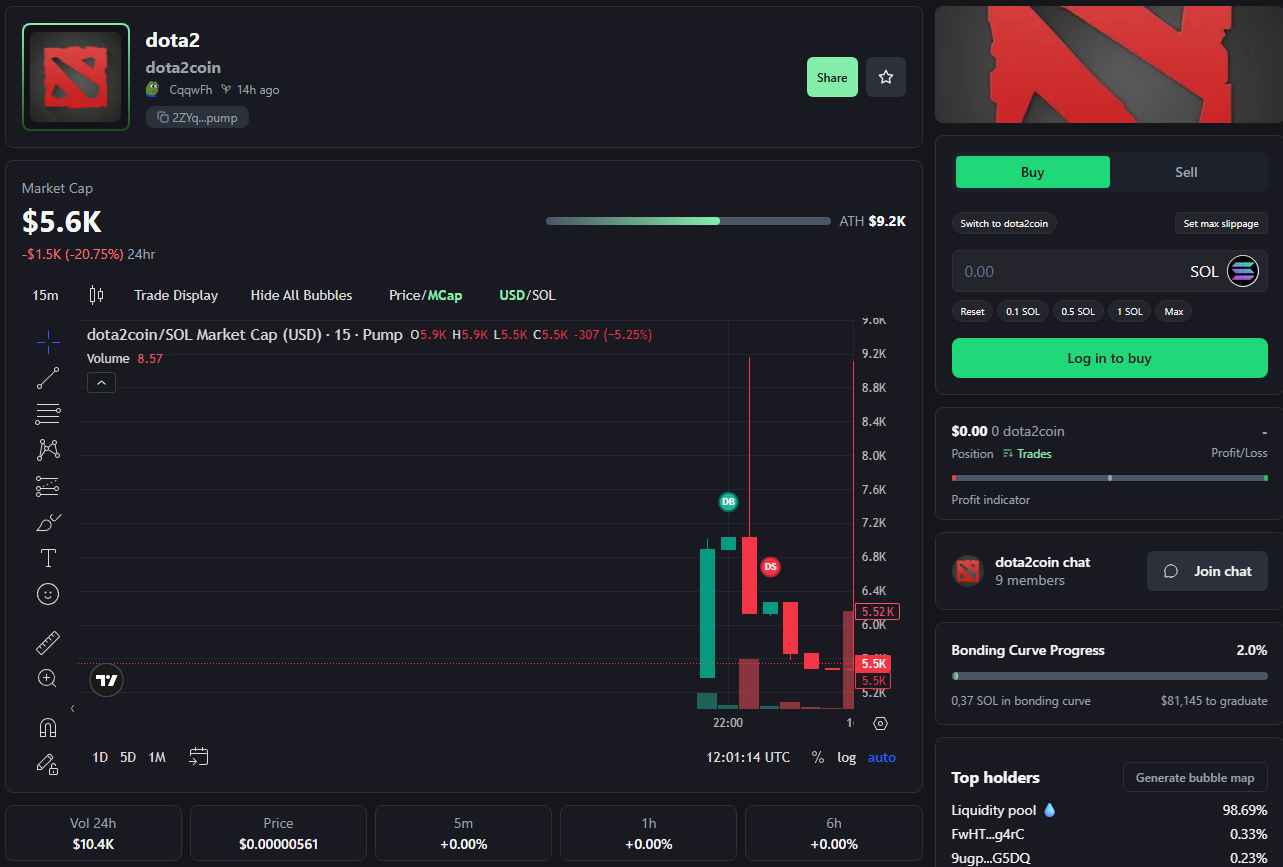Select the crosshair cursor tool
The image size is (1283, 867).
click(48, 342)
